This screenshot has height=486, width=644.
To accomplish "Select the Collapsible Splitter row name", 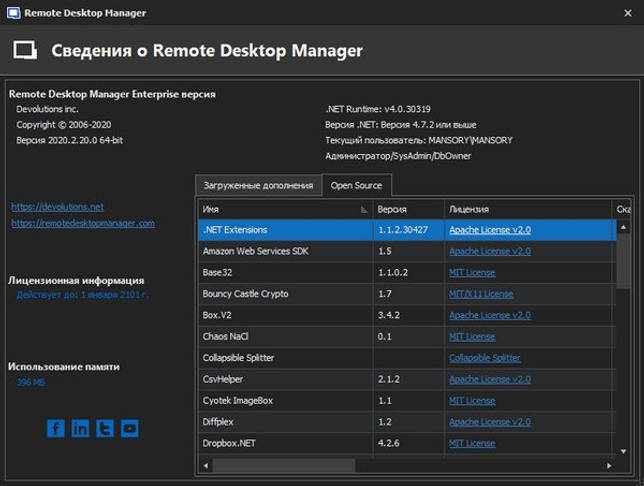I will click(238, 358).
